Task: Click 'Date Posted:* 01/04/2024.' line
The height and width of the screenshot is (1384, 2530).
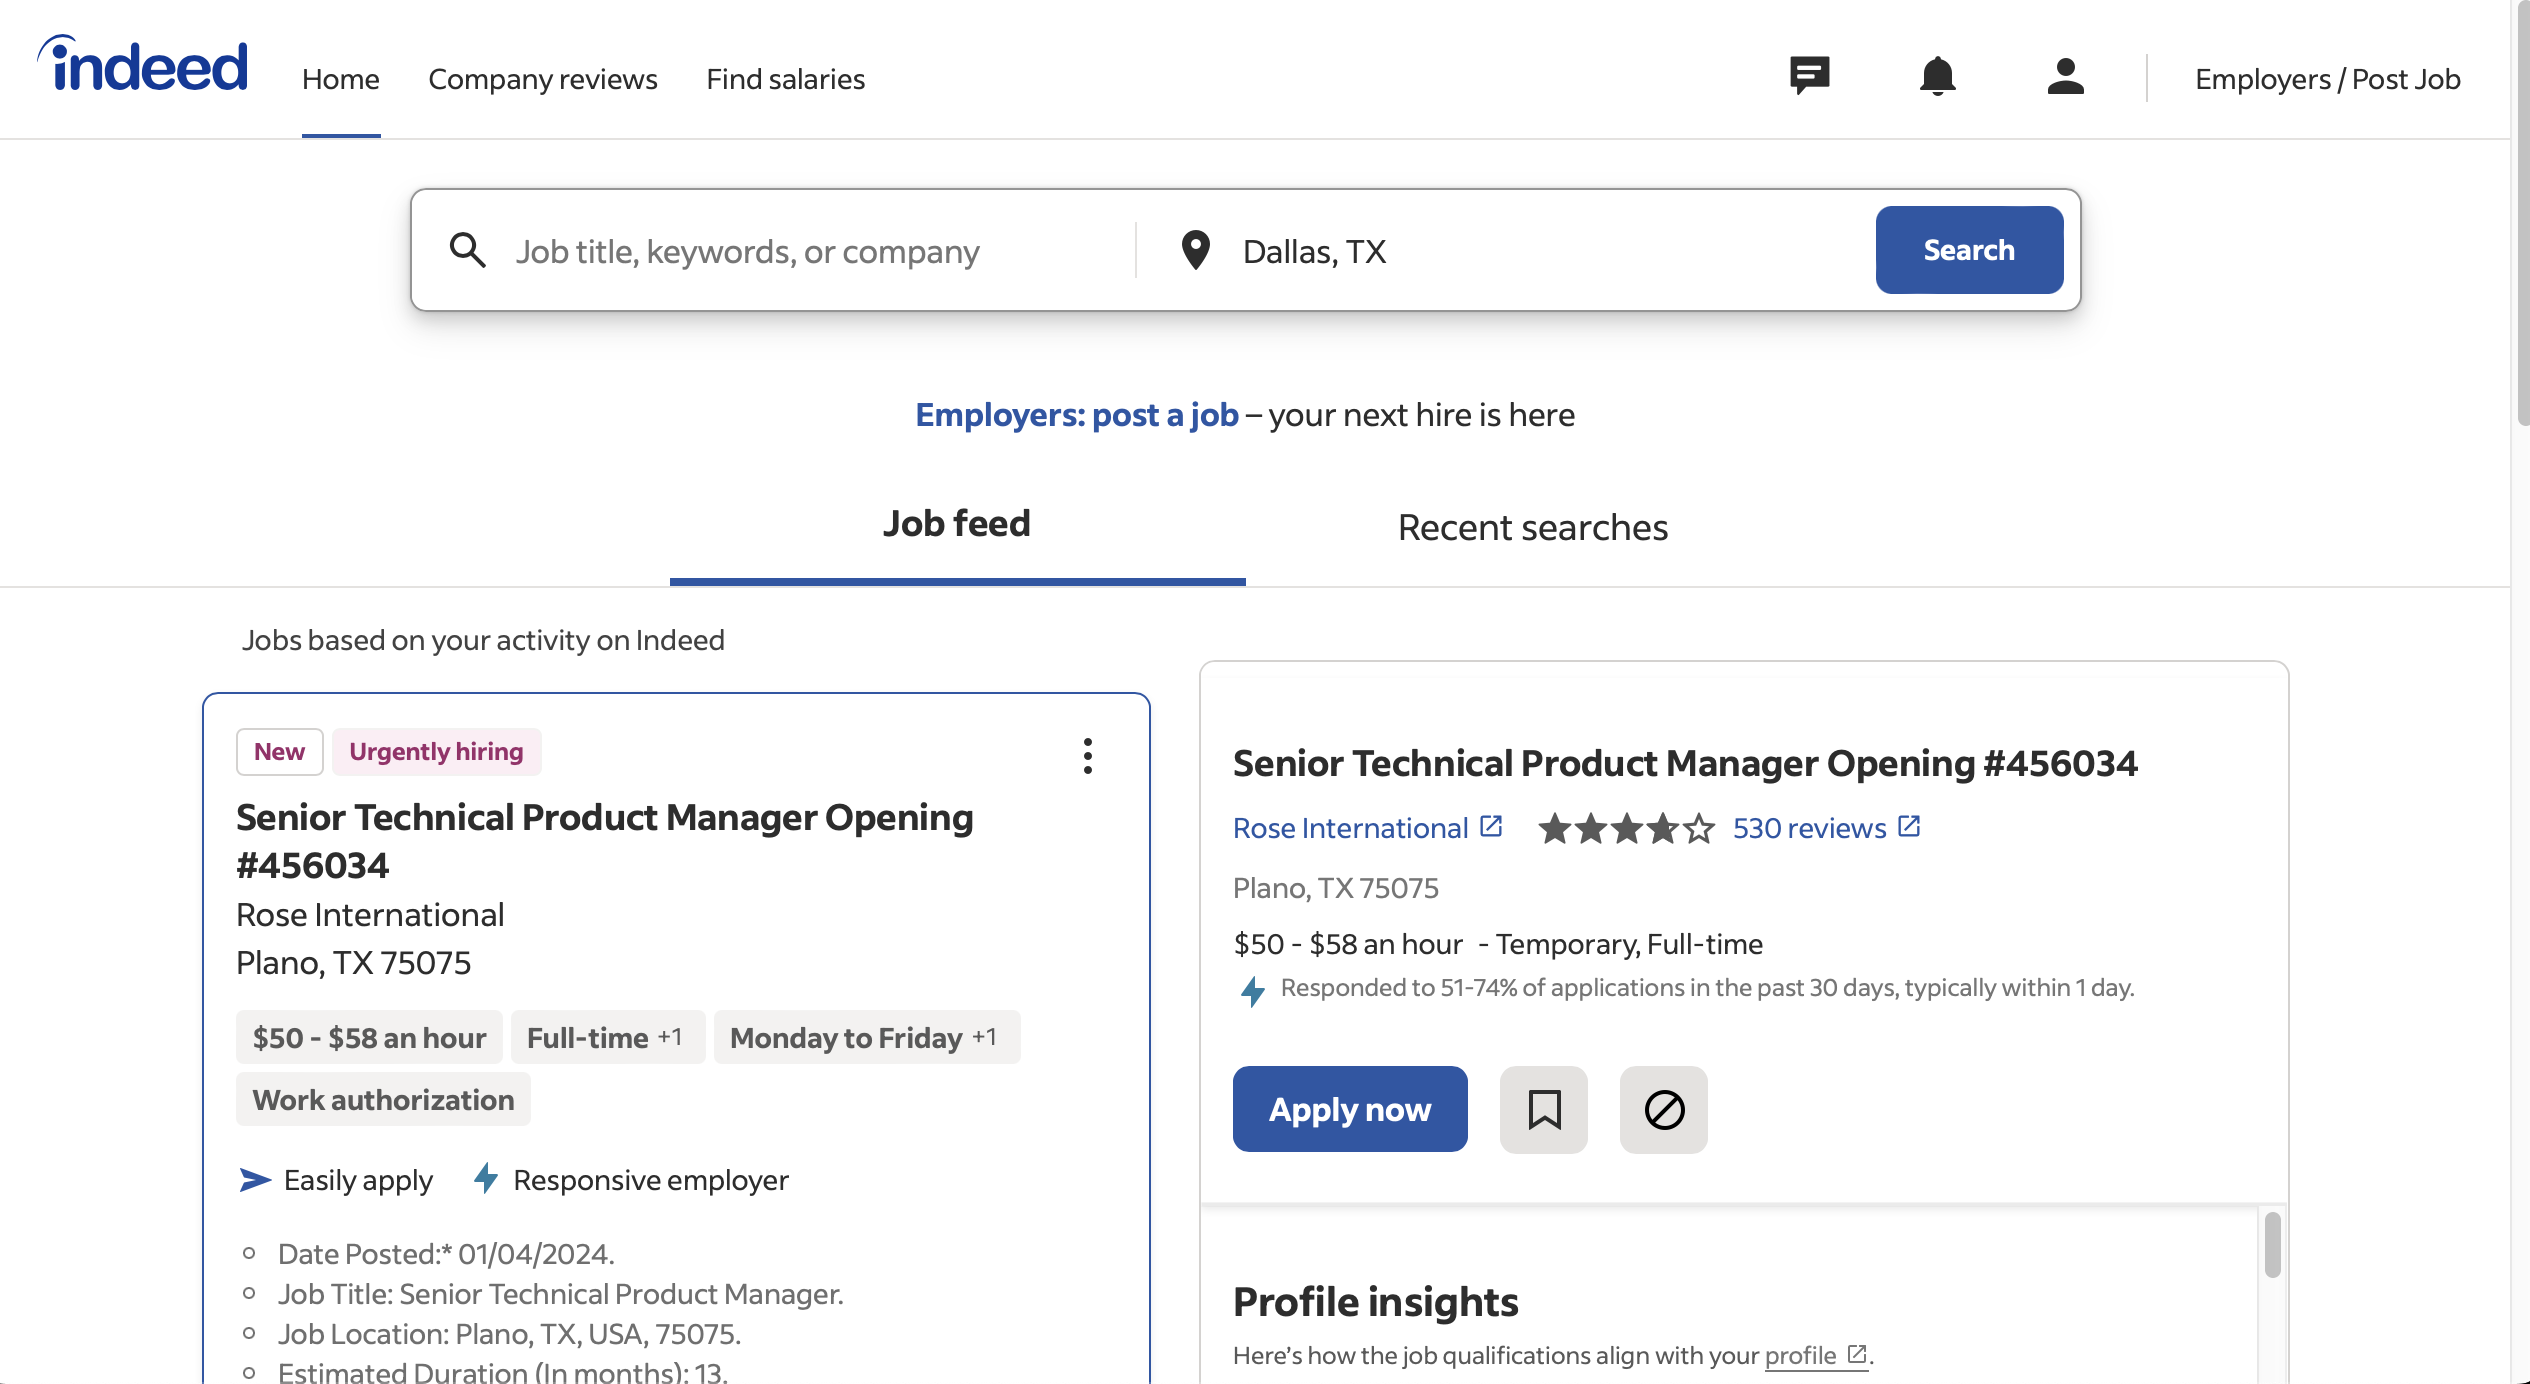Action: point(446,1254)
